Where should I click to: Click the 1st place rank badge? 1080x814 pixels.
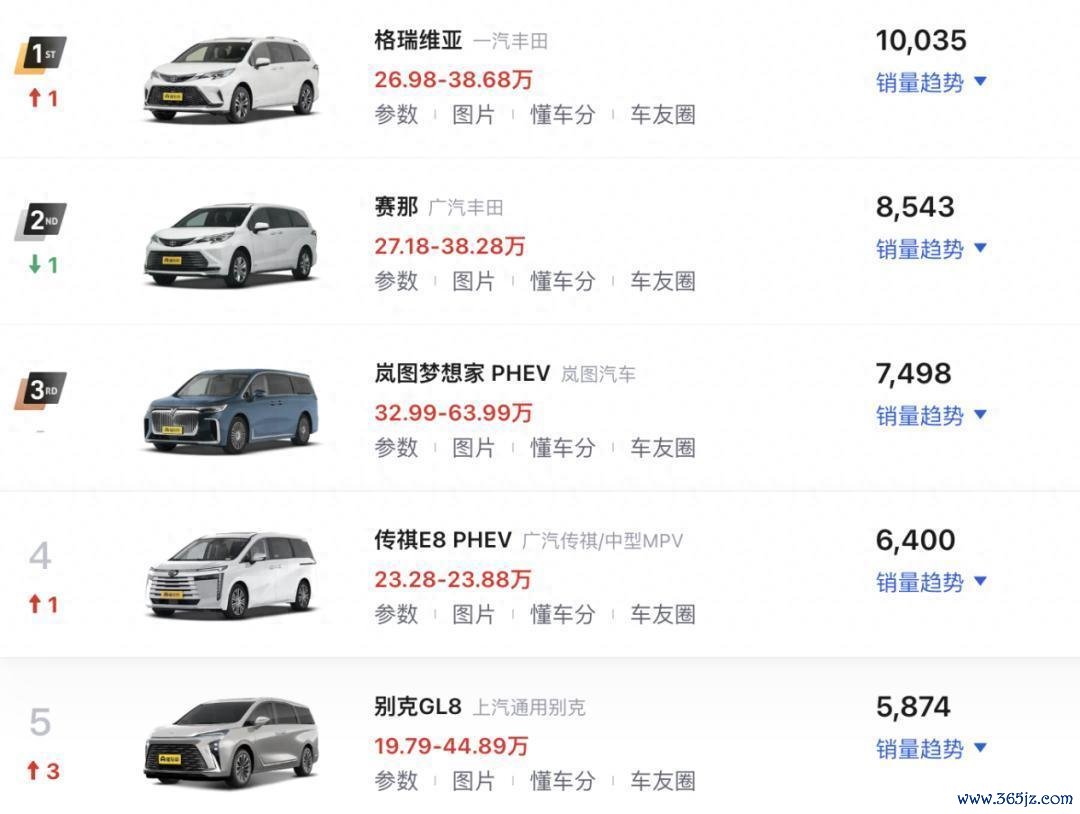41,54
